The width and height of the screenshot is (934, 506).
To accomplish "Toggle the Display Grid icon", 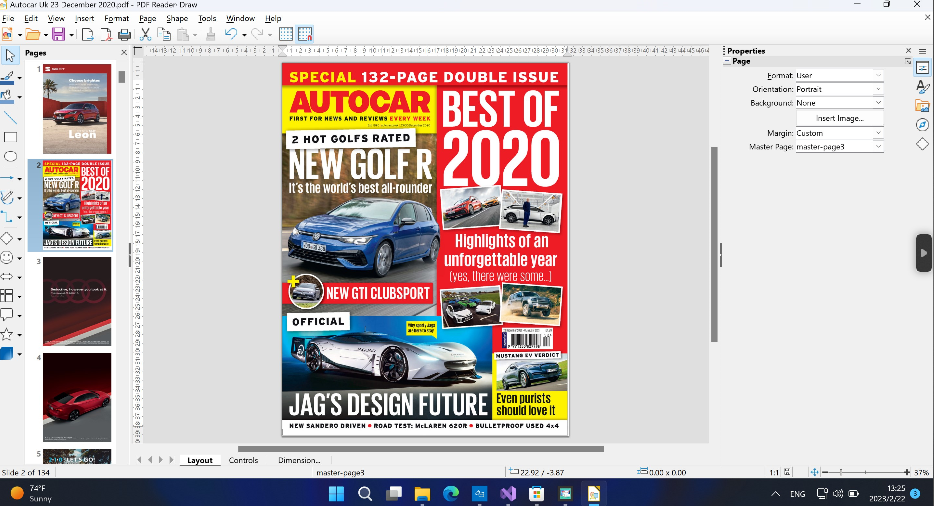I will click(286, 34).
